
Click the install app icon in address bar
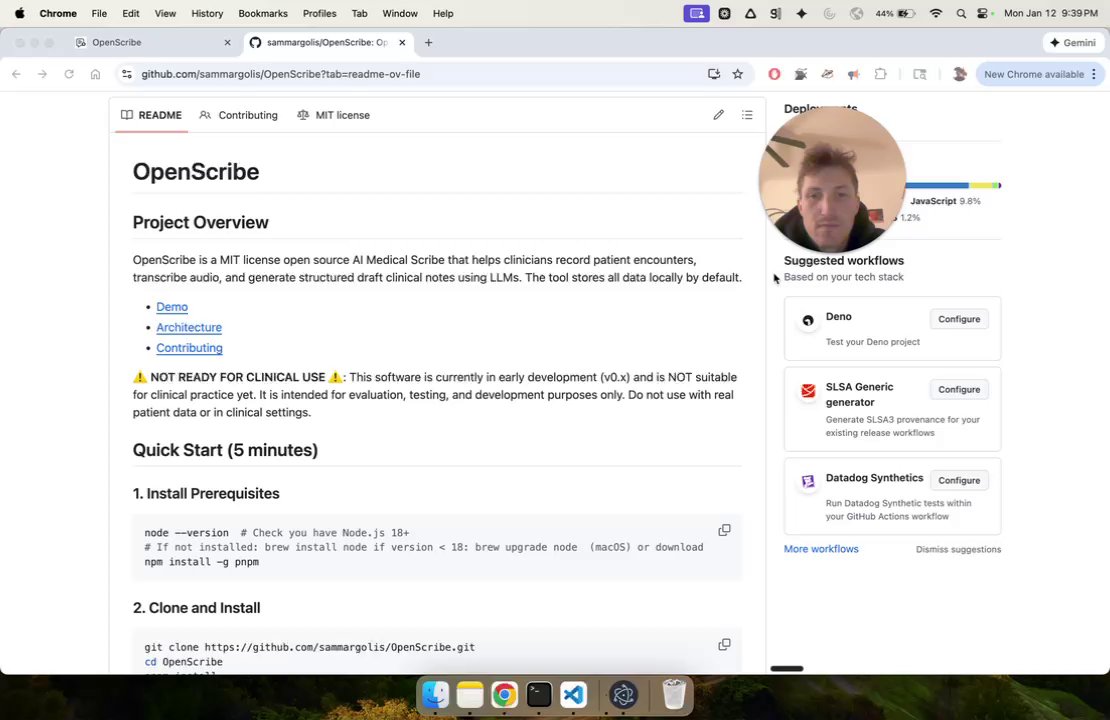point(714,74)
